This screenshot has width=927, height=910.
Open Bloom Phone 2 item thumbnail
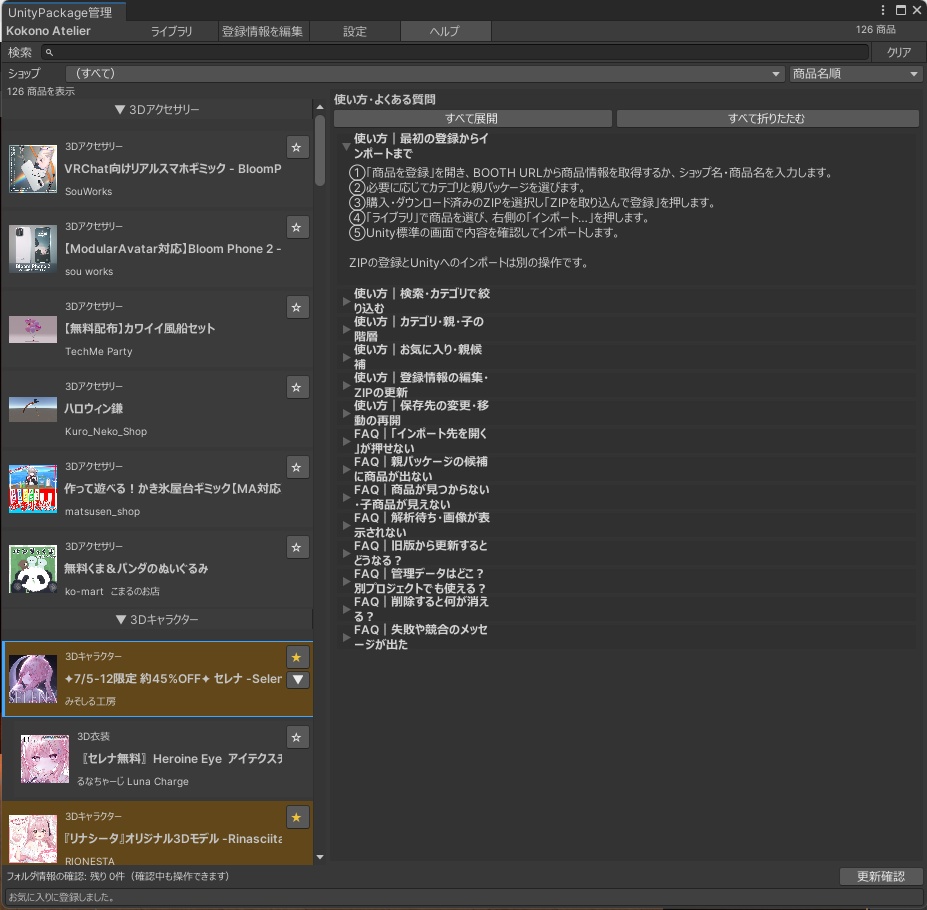tap(33, 249)
